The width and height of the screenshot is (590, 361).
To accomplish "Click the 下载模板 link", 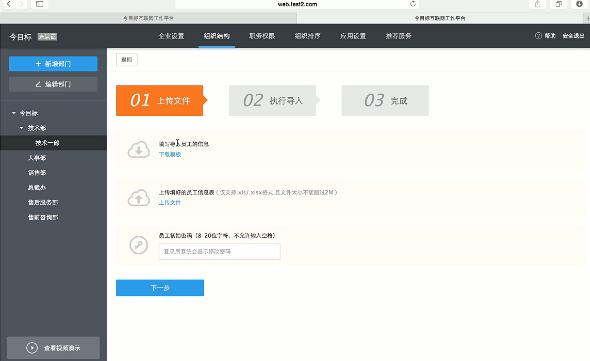I will tap(170, 154).
